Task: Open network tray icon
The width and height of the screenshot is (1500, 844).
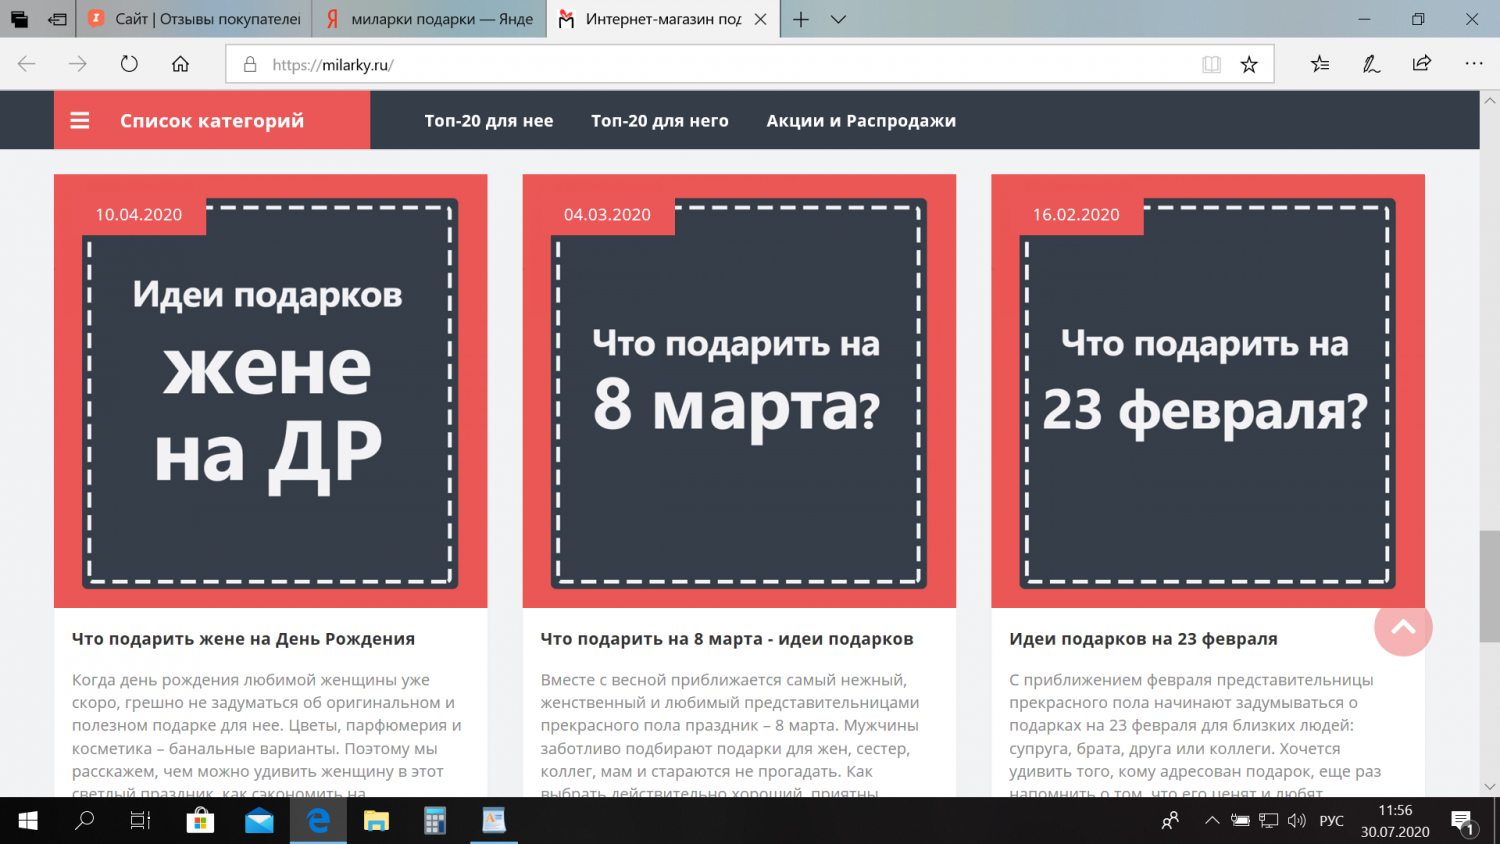Action: [1268, 821]
